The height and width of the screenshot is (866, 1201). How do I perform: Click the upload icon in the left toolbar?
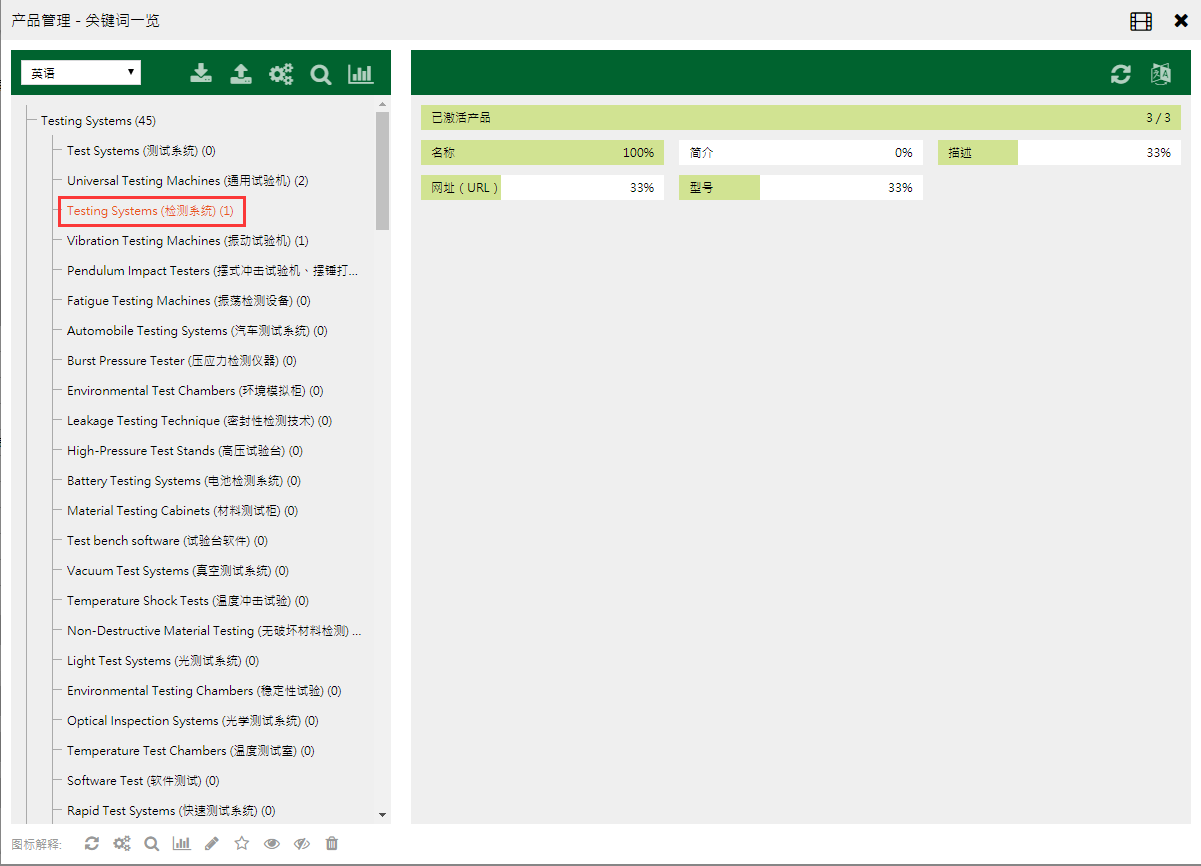coord(241,73)
